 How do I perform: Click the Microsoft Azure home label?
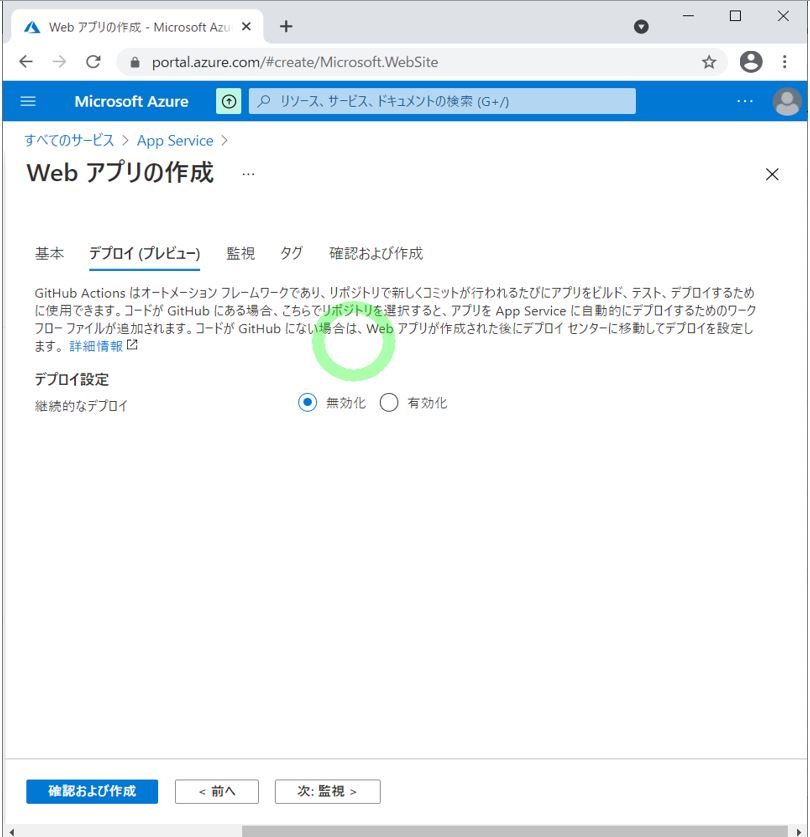(x=131, y=101)
